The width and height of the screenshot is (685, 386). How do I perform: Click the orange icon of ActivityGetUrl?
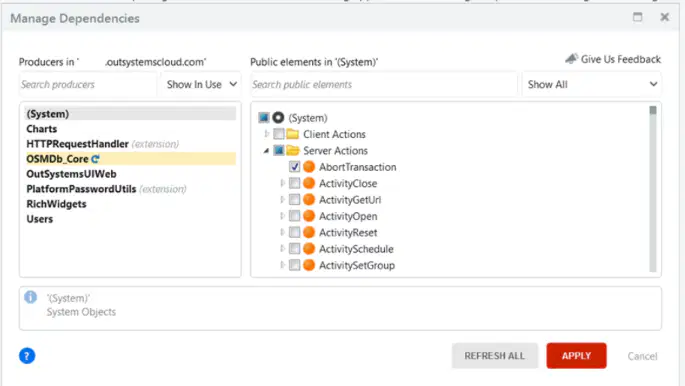click(309, 200)
